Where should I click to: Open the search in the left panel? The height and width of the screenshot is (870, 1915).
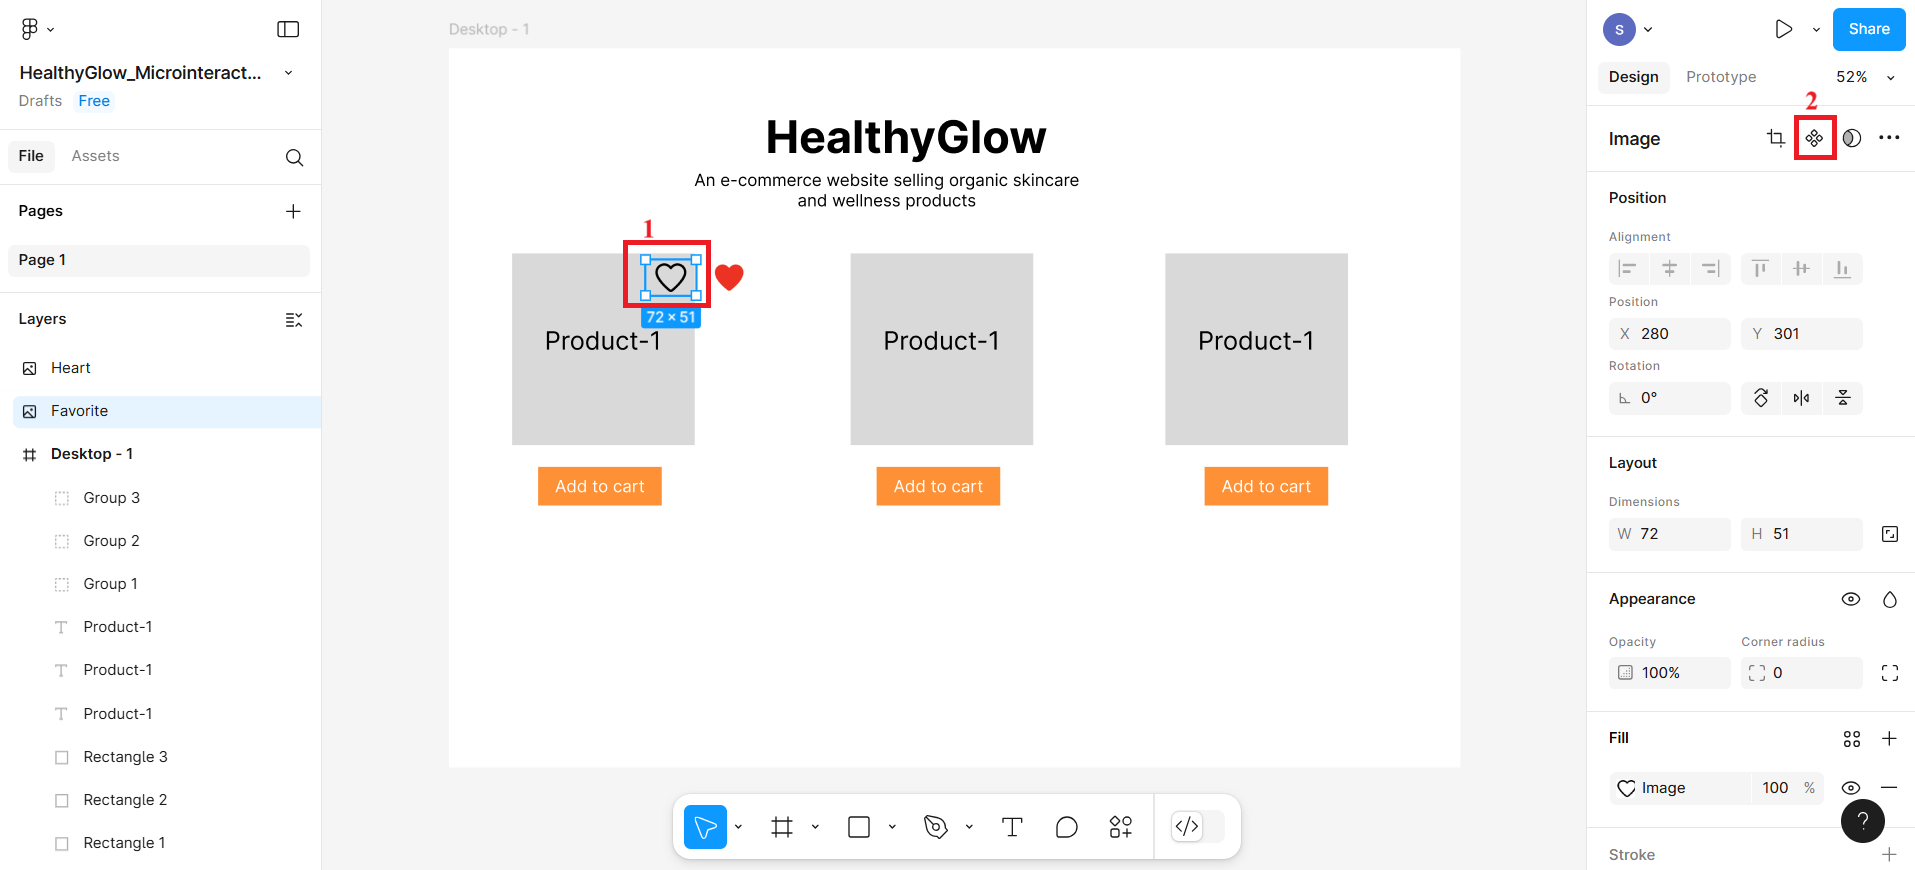pos(294,157)
